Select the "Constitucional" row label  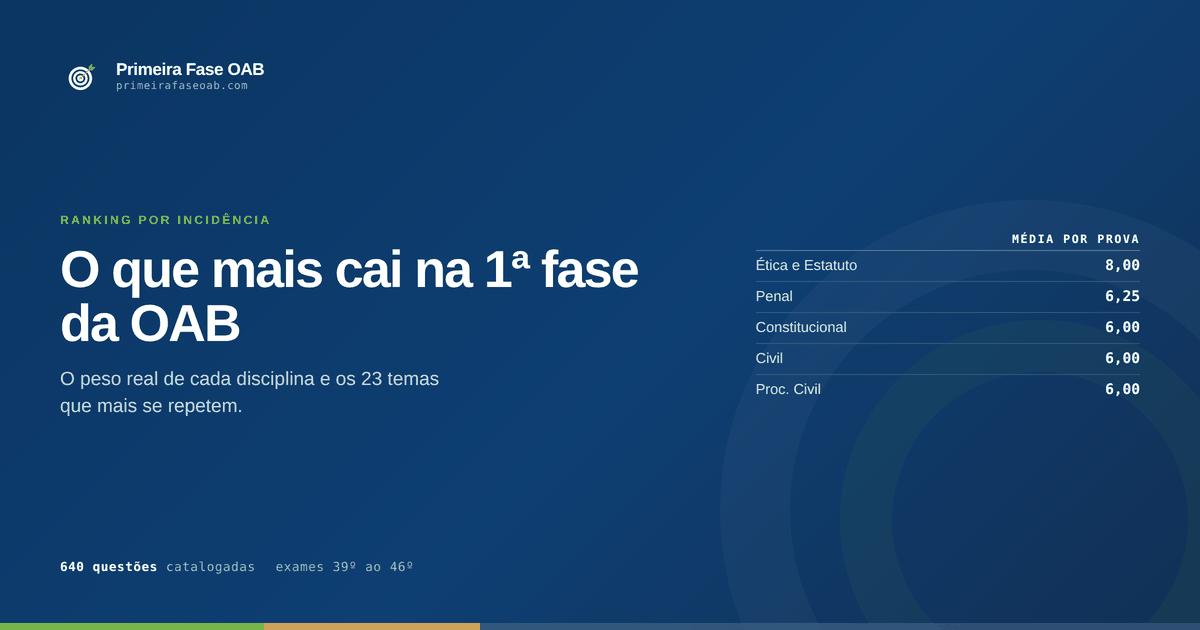[x=801, y=327]
